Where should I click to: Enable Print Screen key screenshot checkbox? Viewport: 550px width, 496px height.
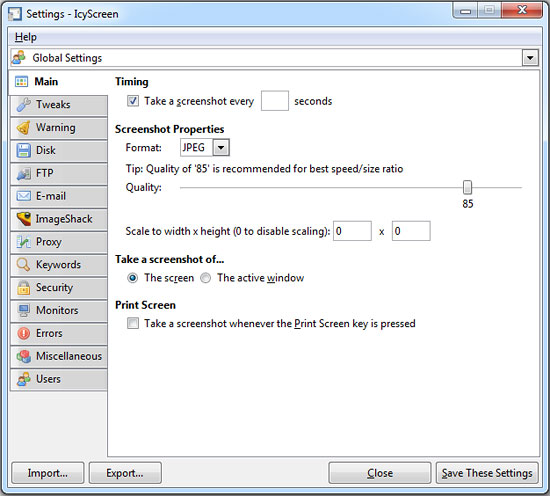(133, 323)
